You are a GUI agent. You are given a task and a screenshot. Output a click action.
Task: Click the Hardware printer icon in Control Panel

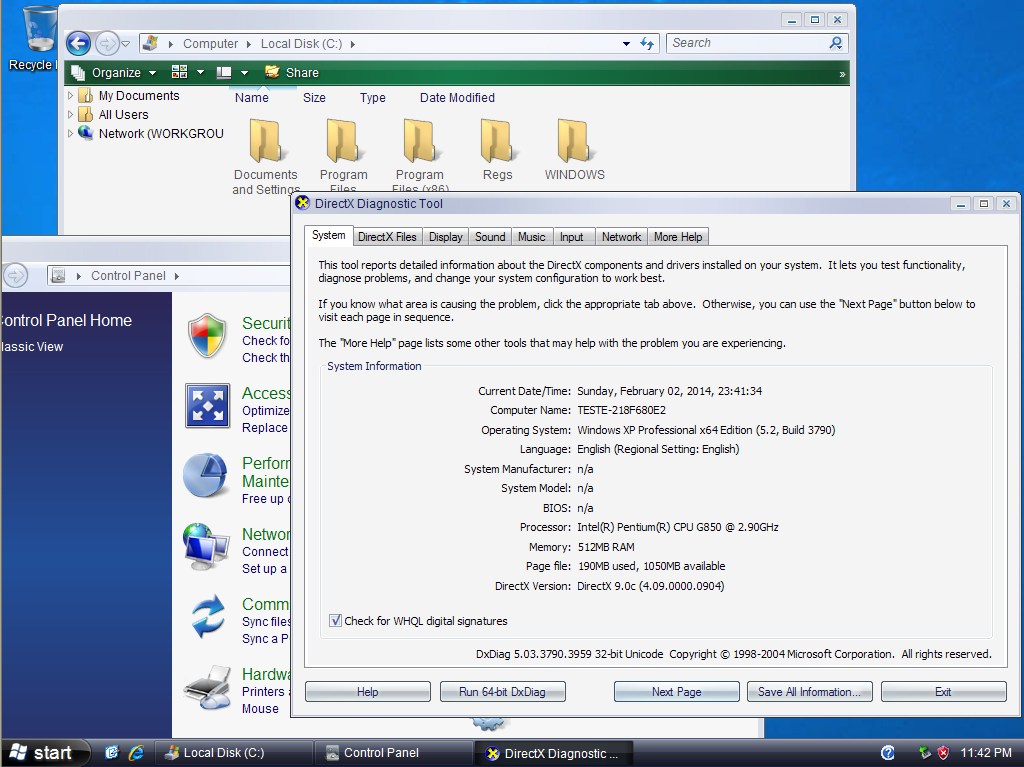[208, 687]
